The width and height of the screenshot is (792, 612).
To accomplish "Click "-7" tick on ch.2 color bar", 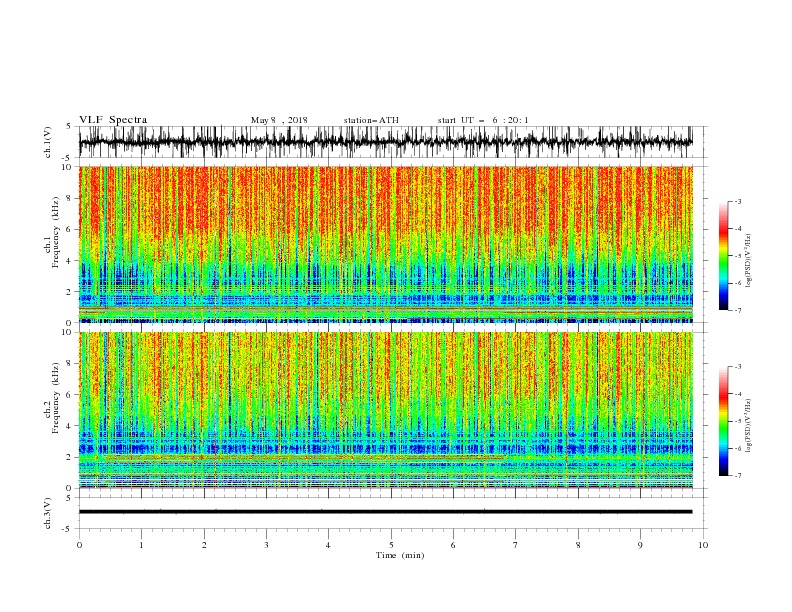I will [x=738, y=475].
